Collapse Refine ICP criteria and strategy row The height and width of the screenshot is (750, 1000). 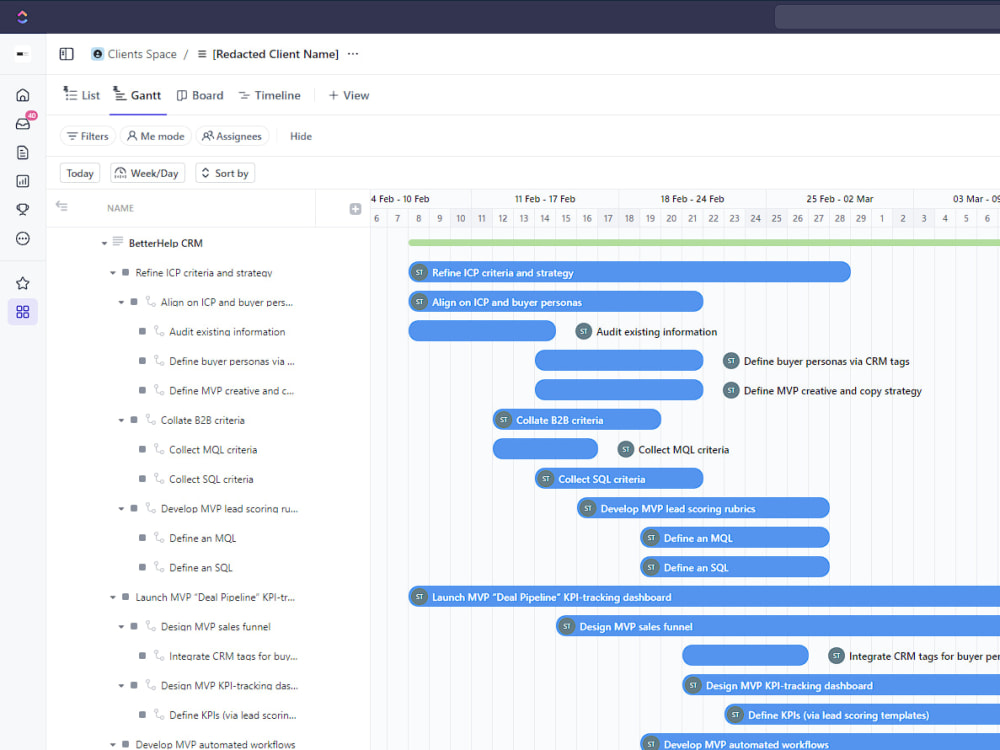(x=112, y=273)
